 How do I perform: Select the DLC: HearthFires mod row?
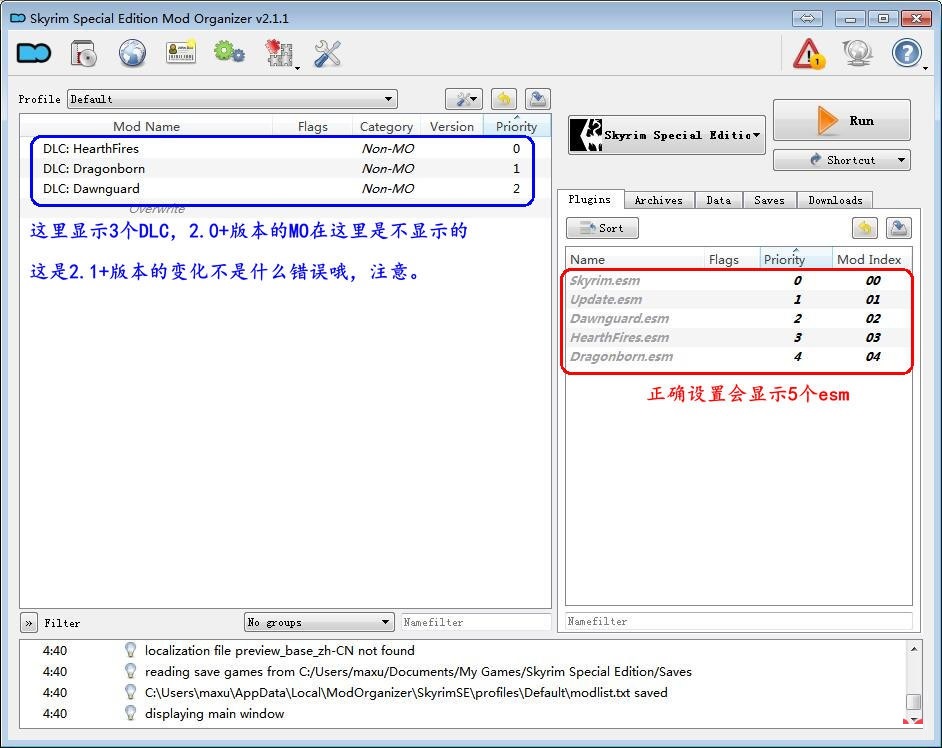click(x=285, y=148)
